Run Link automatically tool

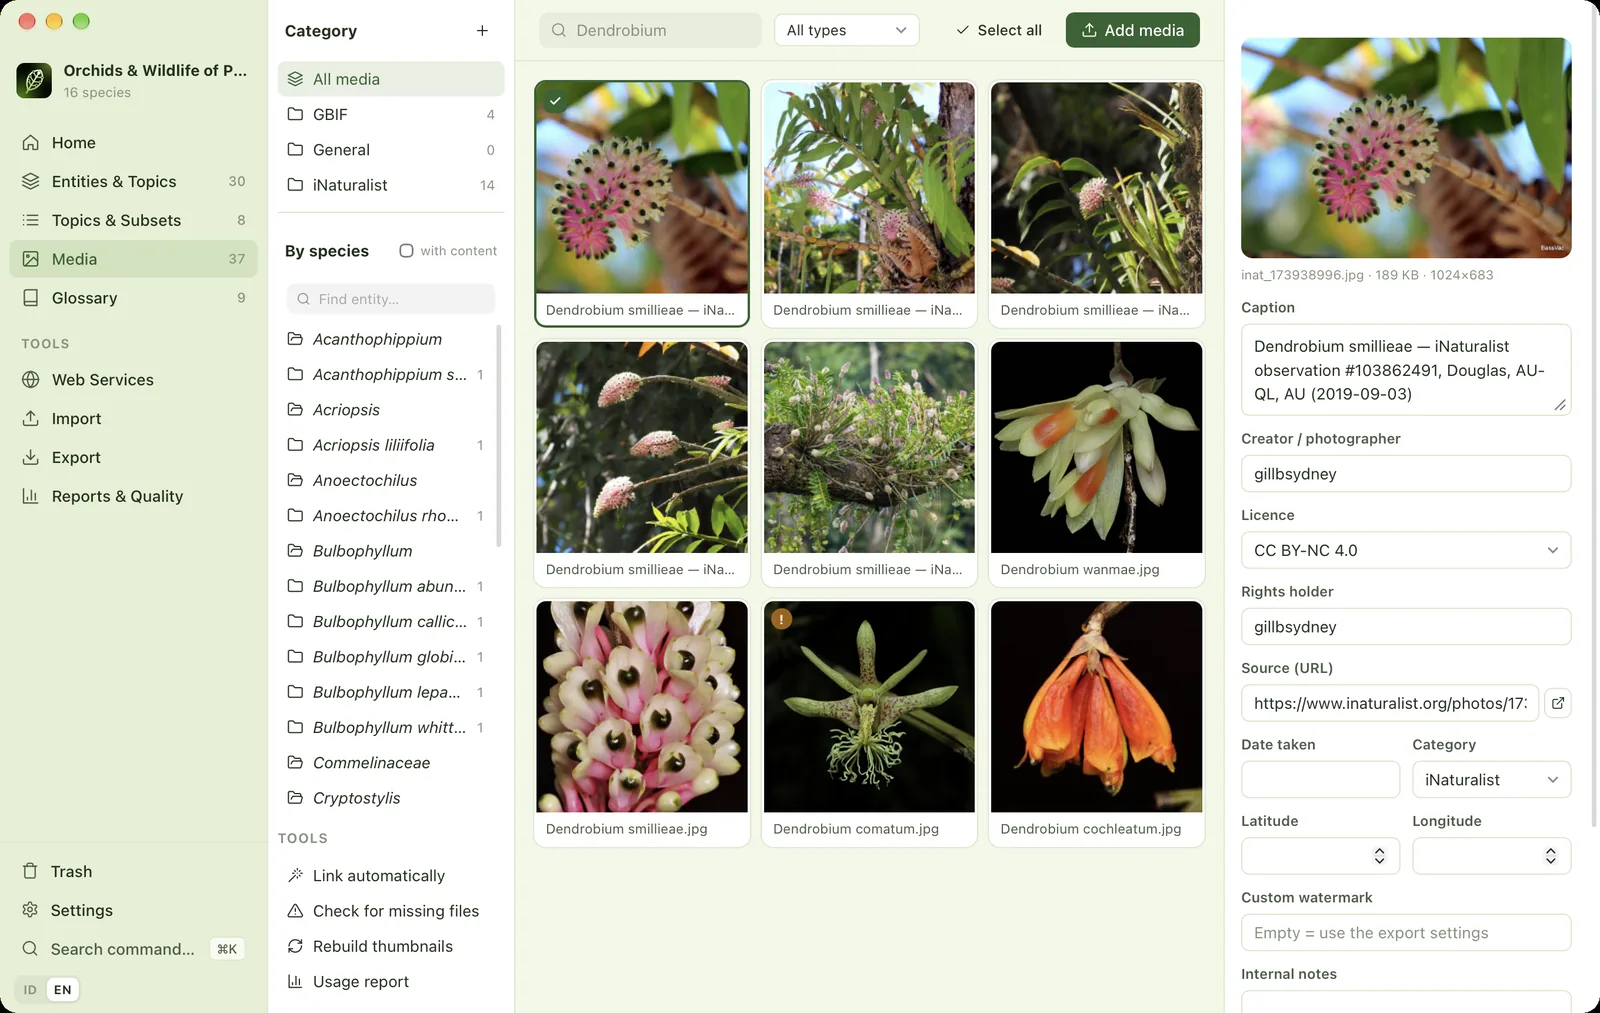click(390, 876)
